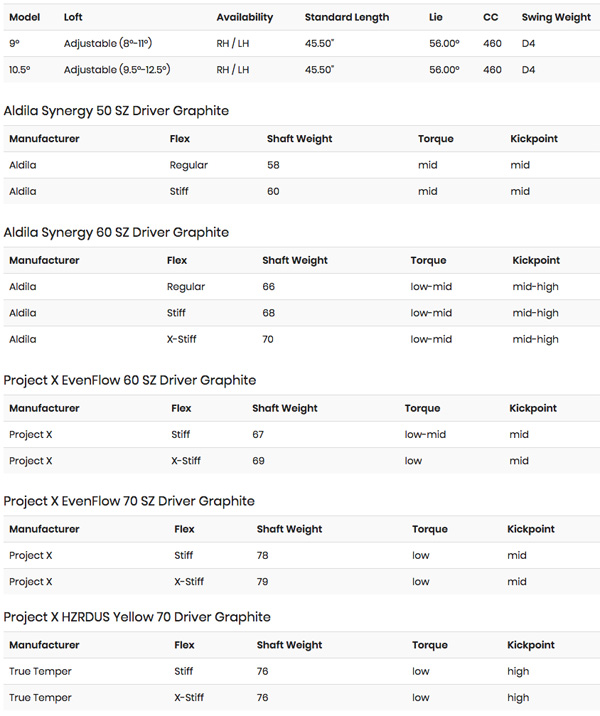Select the CC column header

pyautogui.click(x=491, y=17)
